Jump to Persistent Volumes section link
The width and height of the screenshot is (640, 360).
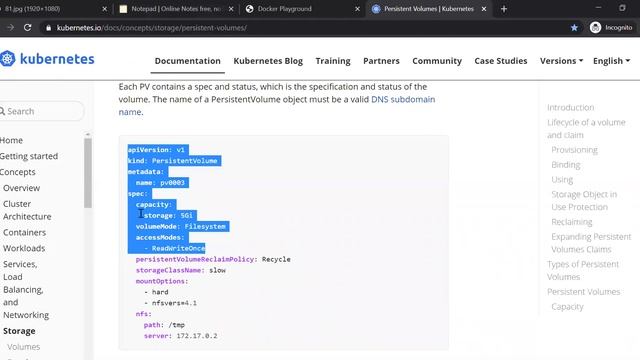[x=583, y=291]
